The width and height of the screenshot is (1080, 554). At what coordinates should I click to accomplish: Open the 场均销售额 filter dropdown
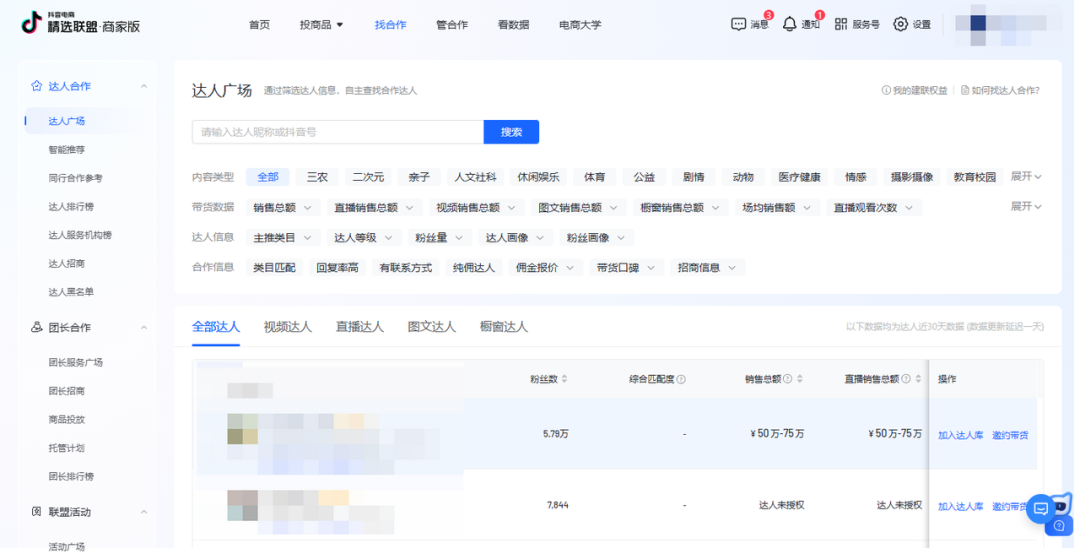778,207
